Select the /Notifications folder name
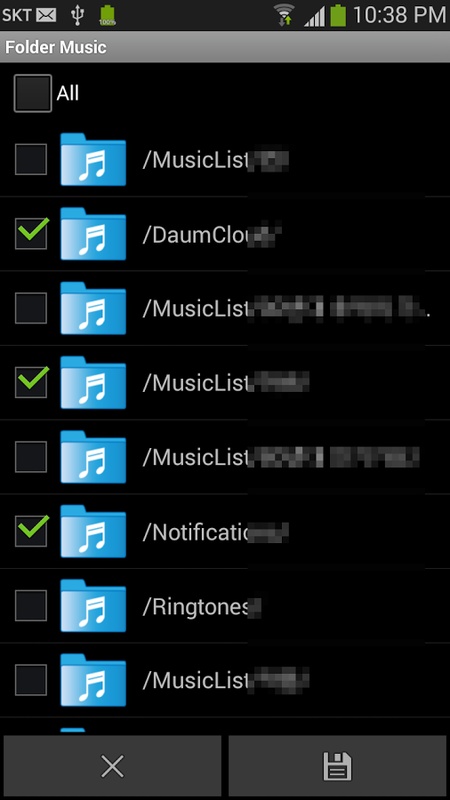 click(215, 532)
